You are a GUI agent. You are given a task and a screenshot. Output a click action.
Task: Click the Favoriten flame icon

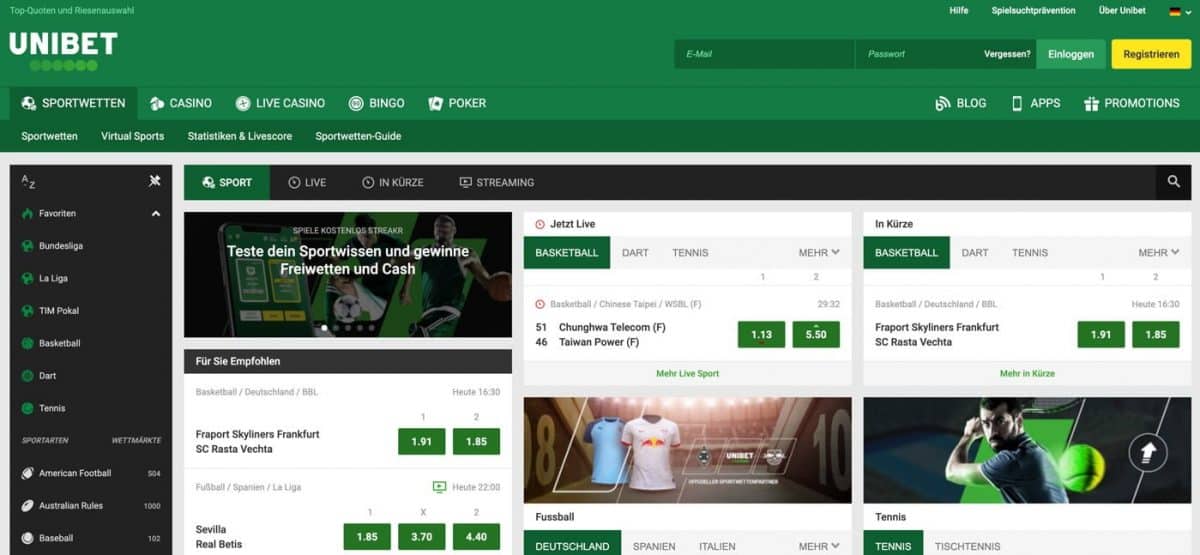(28, 213)
